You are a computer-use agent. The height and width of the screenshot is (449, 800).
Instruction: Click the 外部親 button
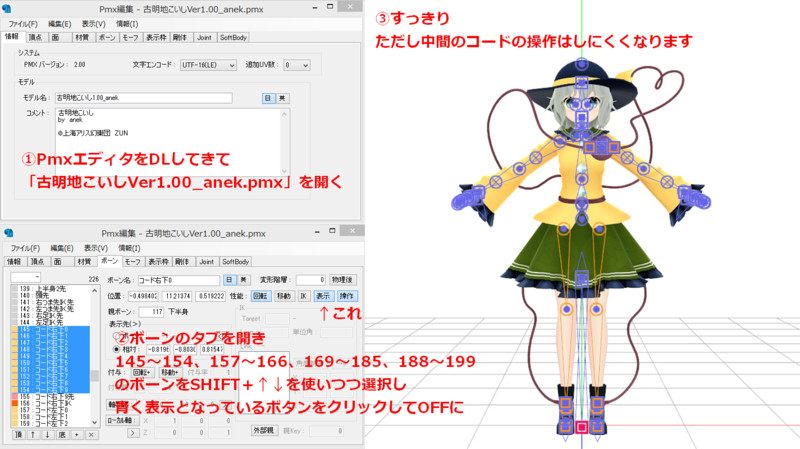264,431
